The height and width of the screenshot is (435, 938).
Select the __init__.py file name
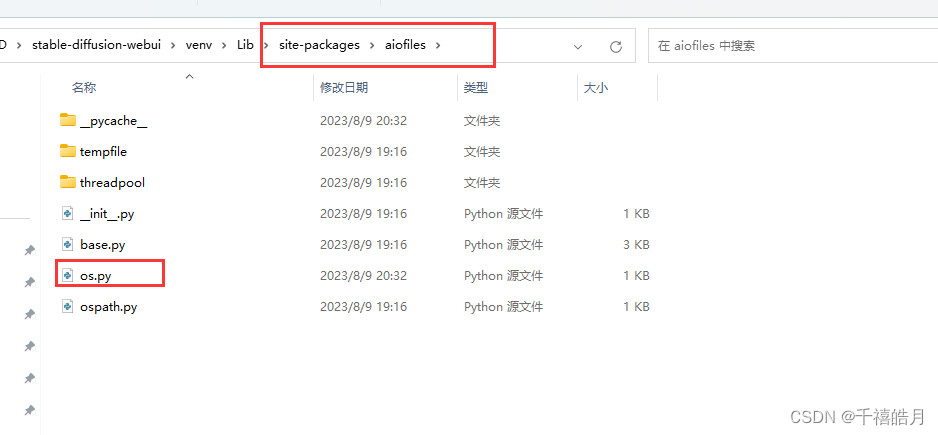[107, 214]
